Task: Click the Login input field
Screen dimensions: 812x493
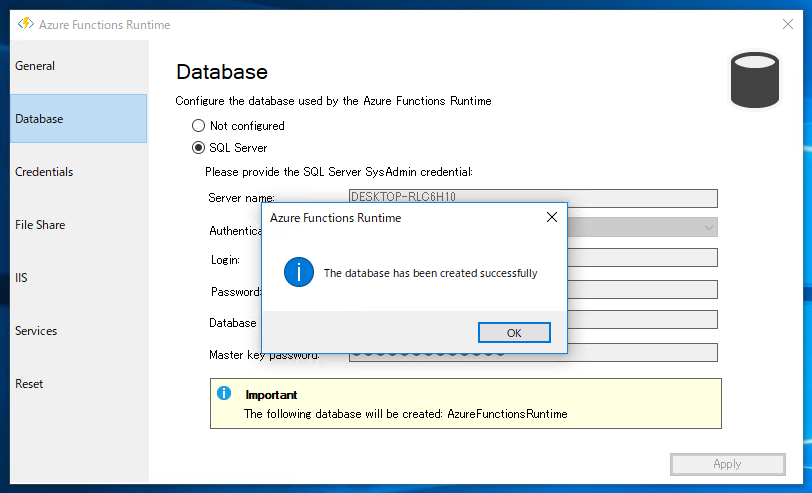Action: tap(642, 257)
